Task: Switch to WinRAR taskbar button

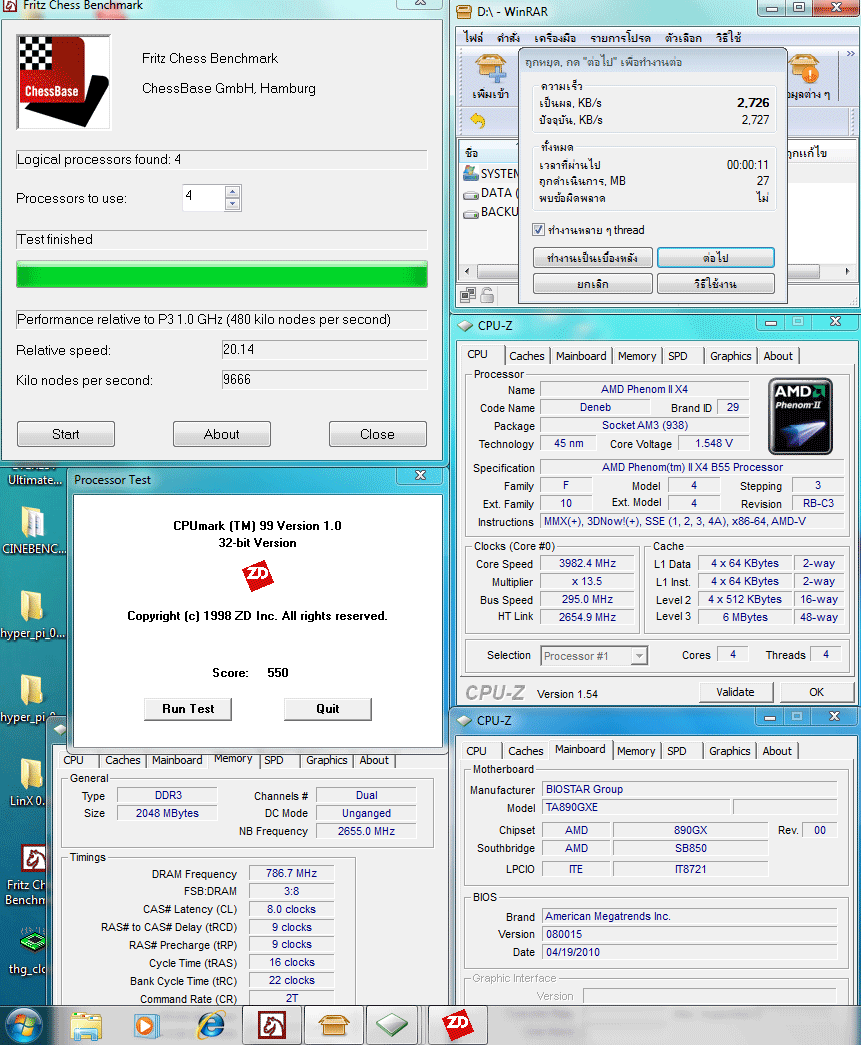Action: 334,1025
